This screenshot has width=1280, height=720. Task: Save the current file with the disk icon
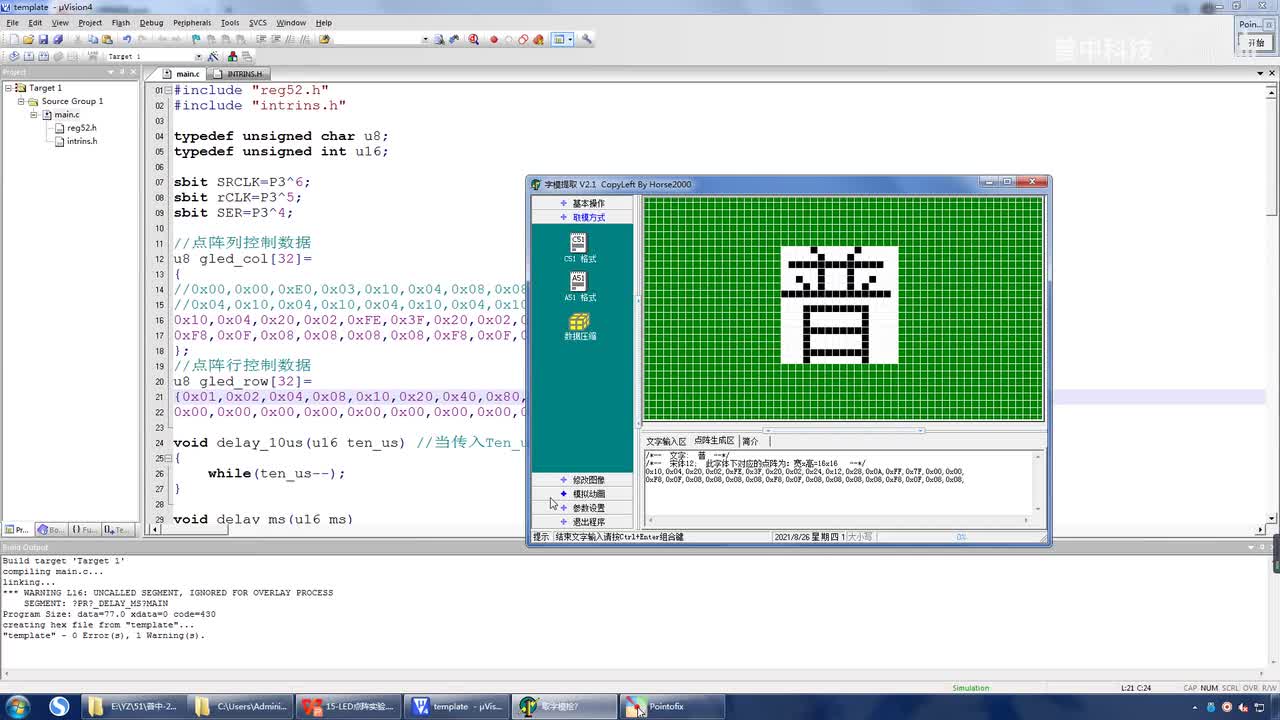[x=43, y=40]
